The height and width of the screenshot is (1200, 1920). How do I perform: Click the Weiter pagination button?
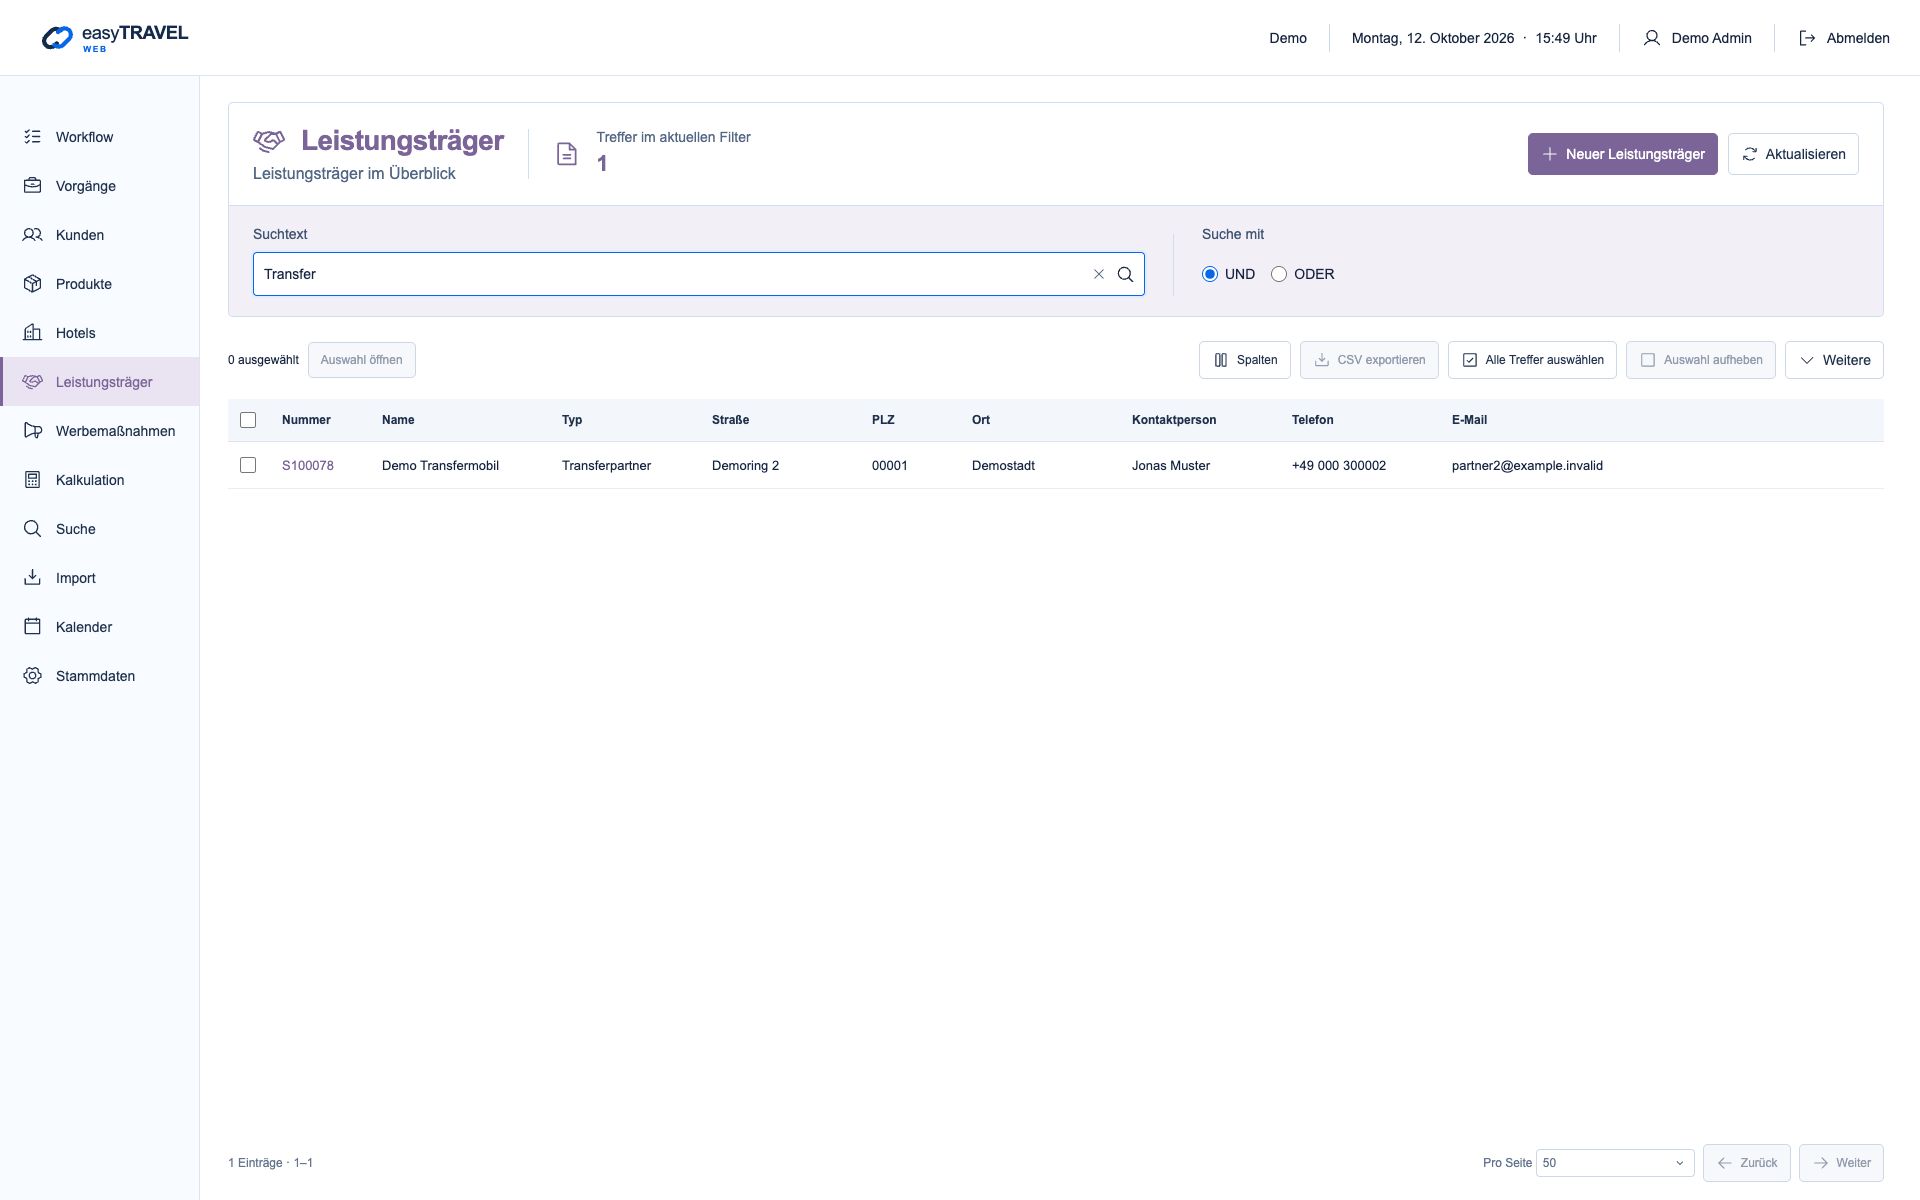point(1841,1163)
